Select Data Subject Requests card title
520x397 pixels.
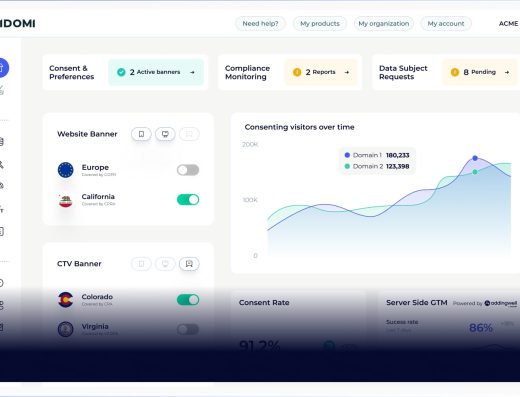403,72
